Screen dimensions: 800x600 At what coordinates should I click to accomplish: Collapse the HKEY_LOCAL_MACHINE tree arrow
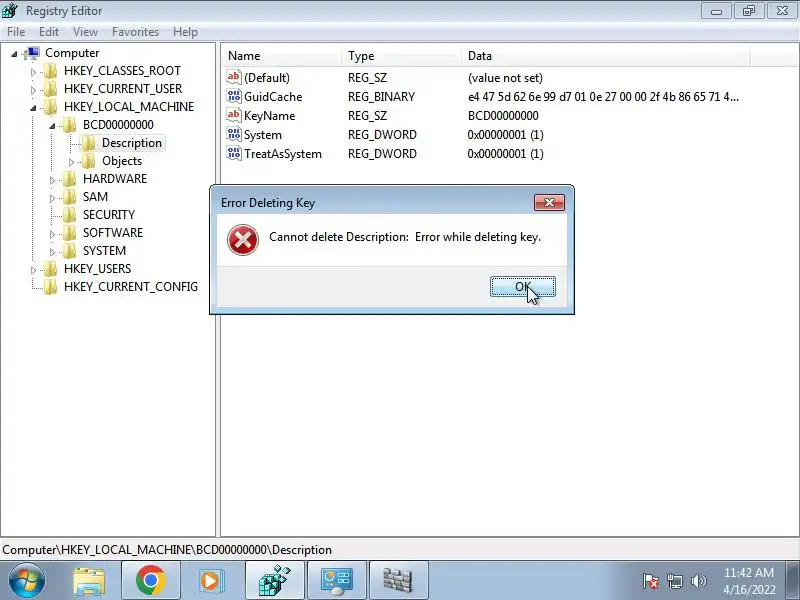click(33, 108)
